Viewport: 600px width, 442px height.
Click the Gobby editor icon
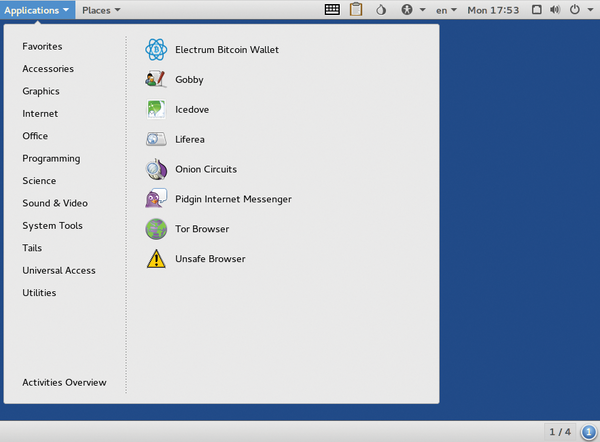156,79
